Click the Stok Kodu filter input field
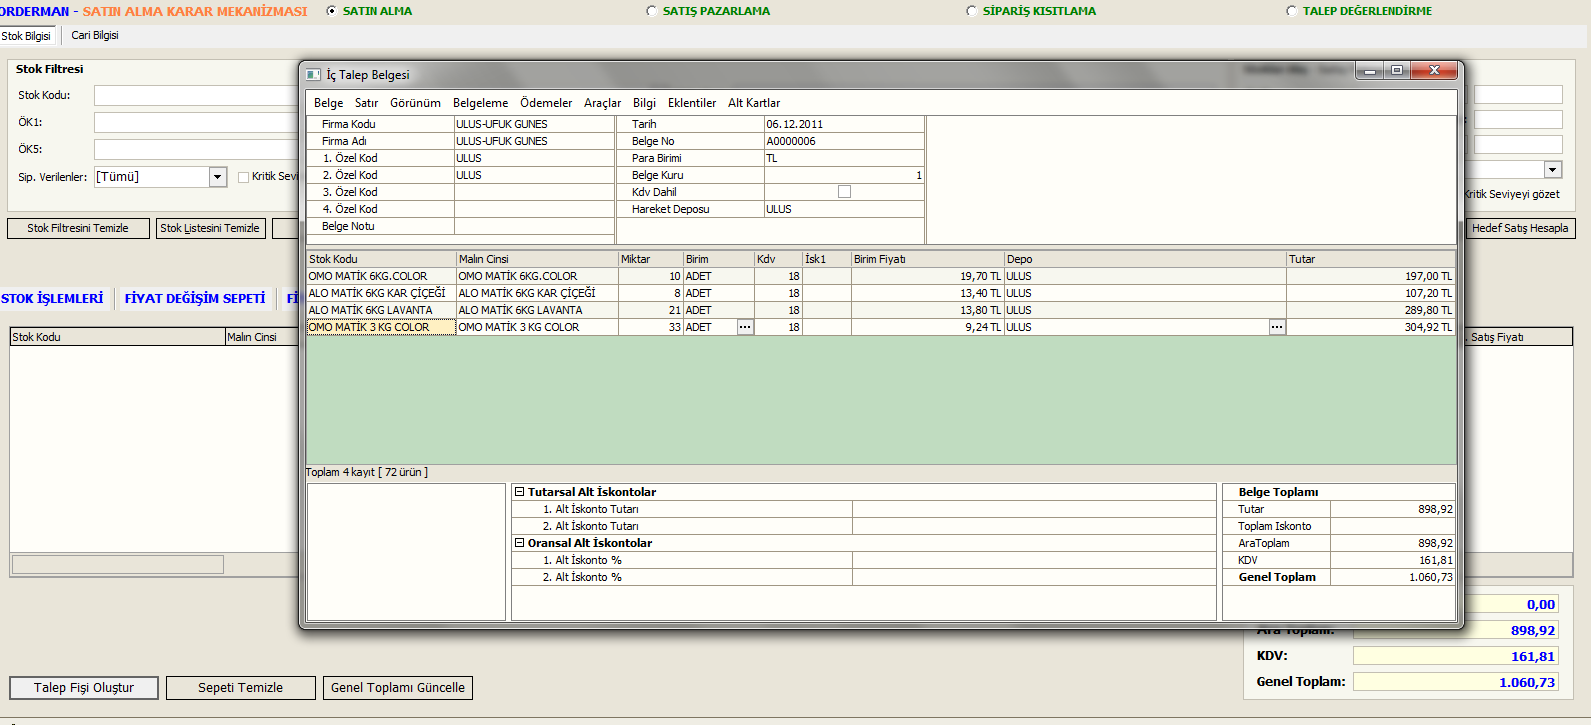Screen dimensions: 1593x725 pos(196,96)
